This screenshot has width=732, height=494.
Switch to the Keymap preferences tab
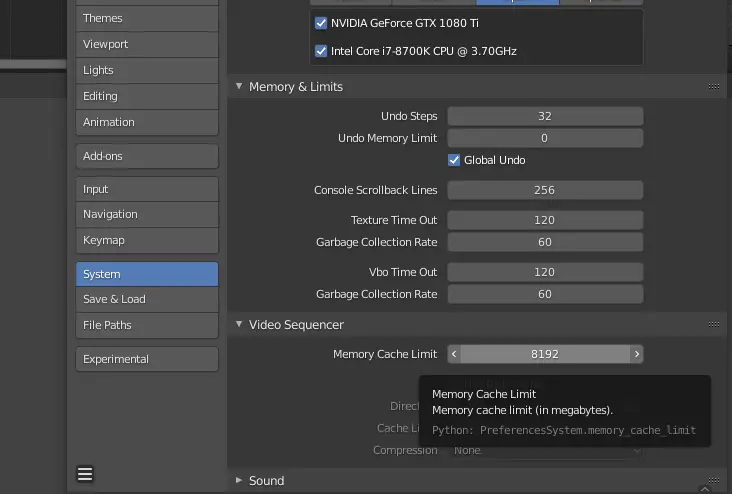[x=147, y=240]
